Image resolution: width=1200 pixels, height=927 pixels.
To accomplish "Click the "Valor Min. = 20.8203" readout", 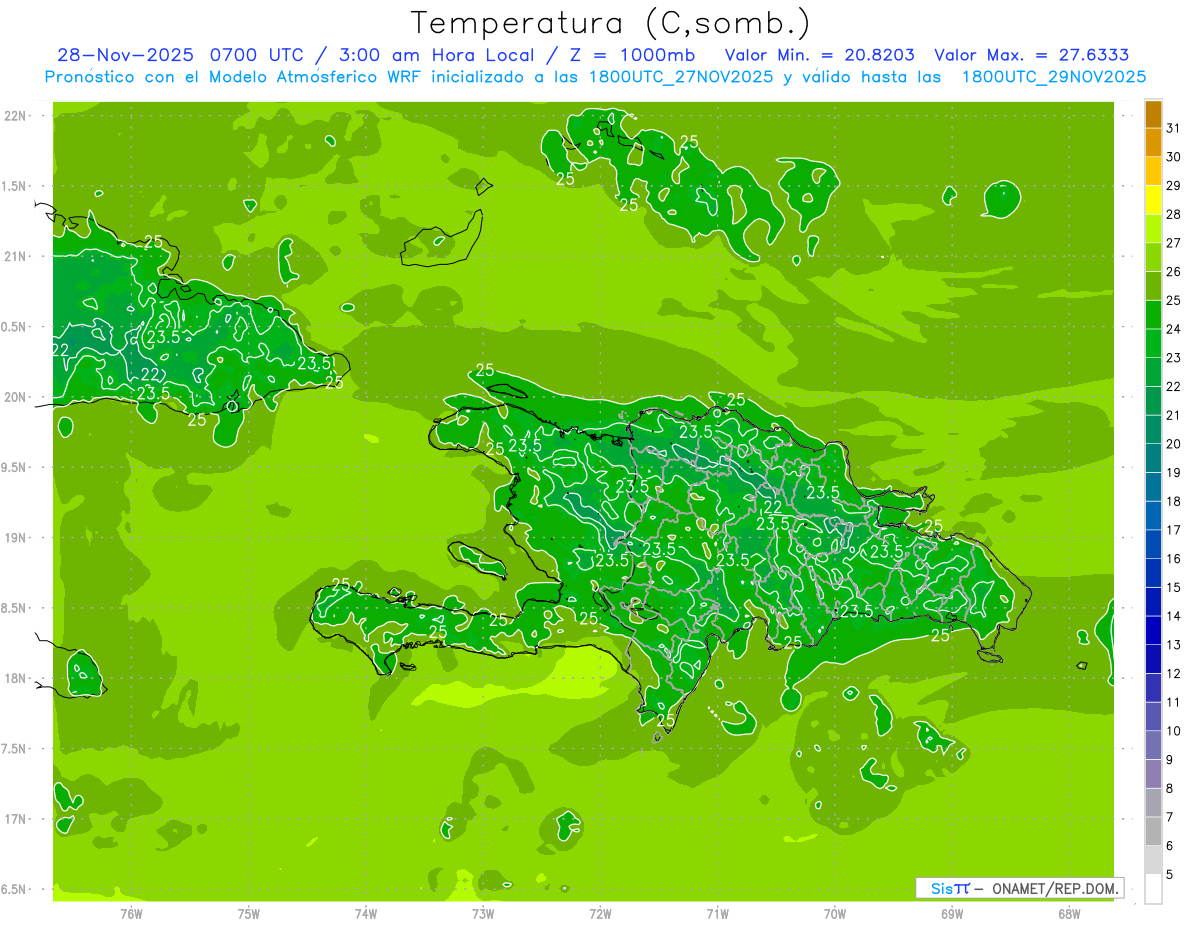I will click(x=819, y=55).
